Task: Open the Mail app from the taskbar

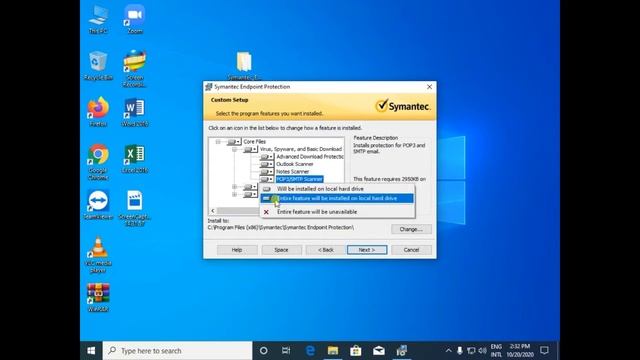Action: [379, 351]
